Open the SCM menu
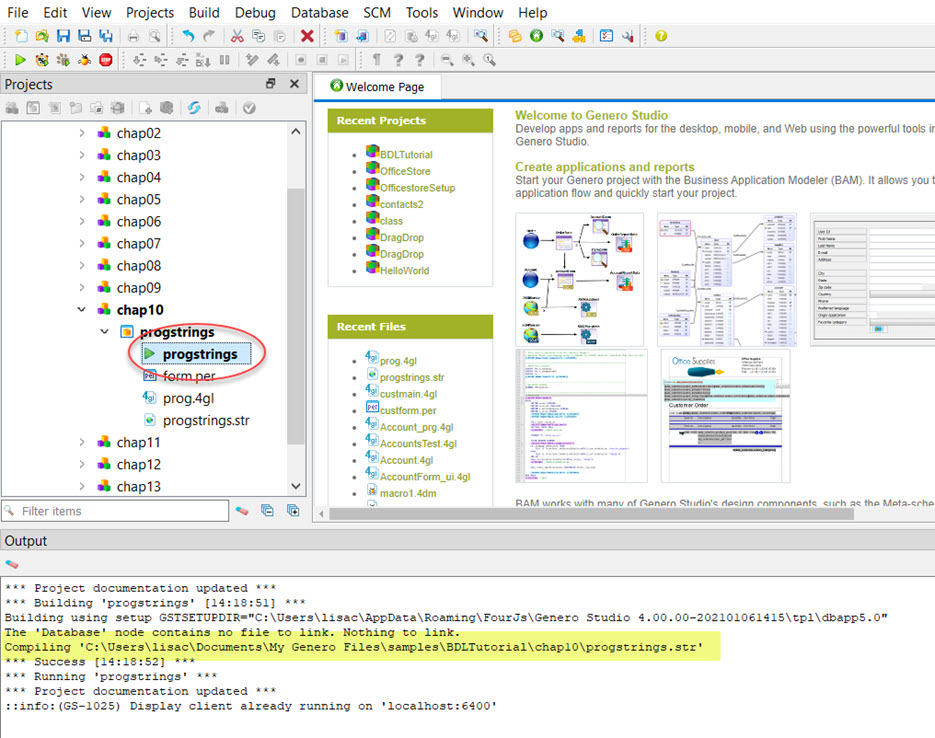935x738 pixels. (377, 13)
